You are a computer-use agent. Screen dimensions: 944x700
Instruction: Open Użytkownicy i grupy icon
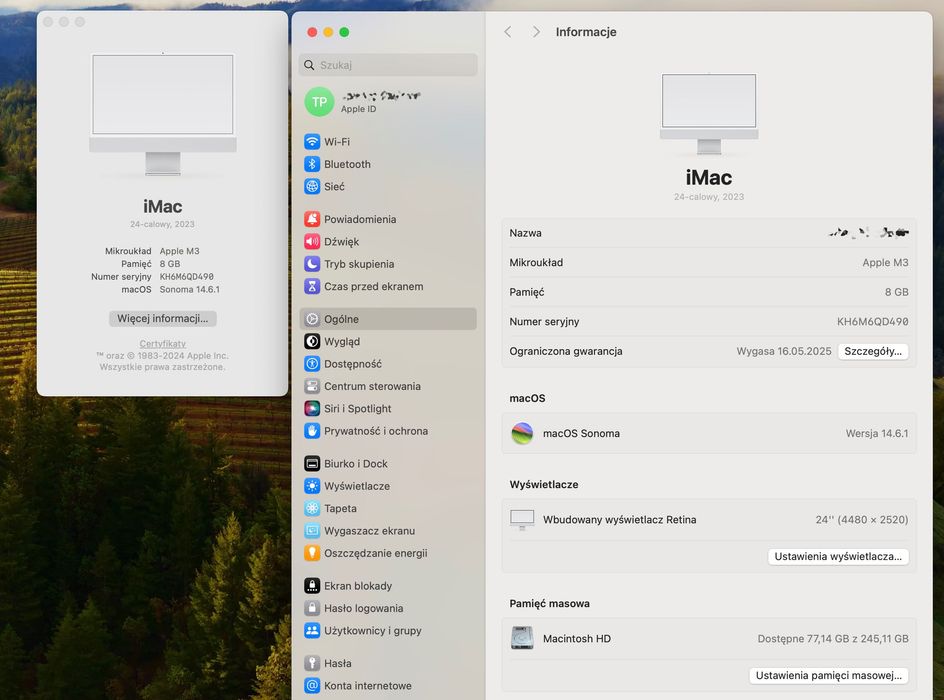coord(312,631)
